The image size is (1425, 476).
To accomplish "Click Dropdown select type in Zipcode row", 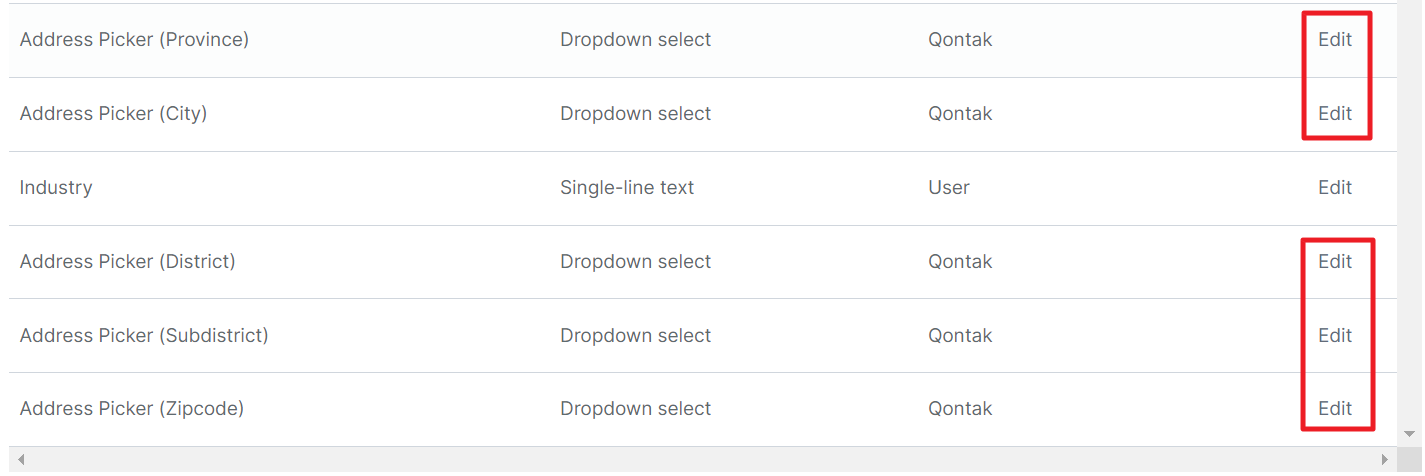I will point(635,409).
